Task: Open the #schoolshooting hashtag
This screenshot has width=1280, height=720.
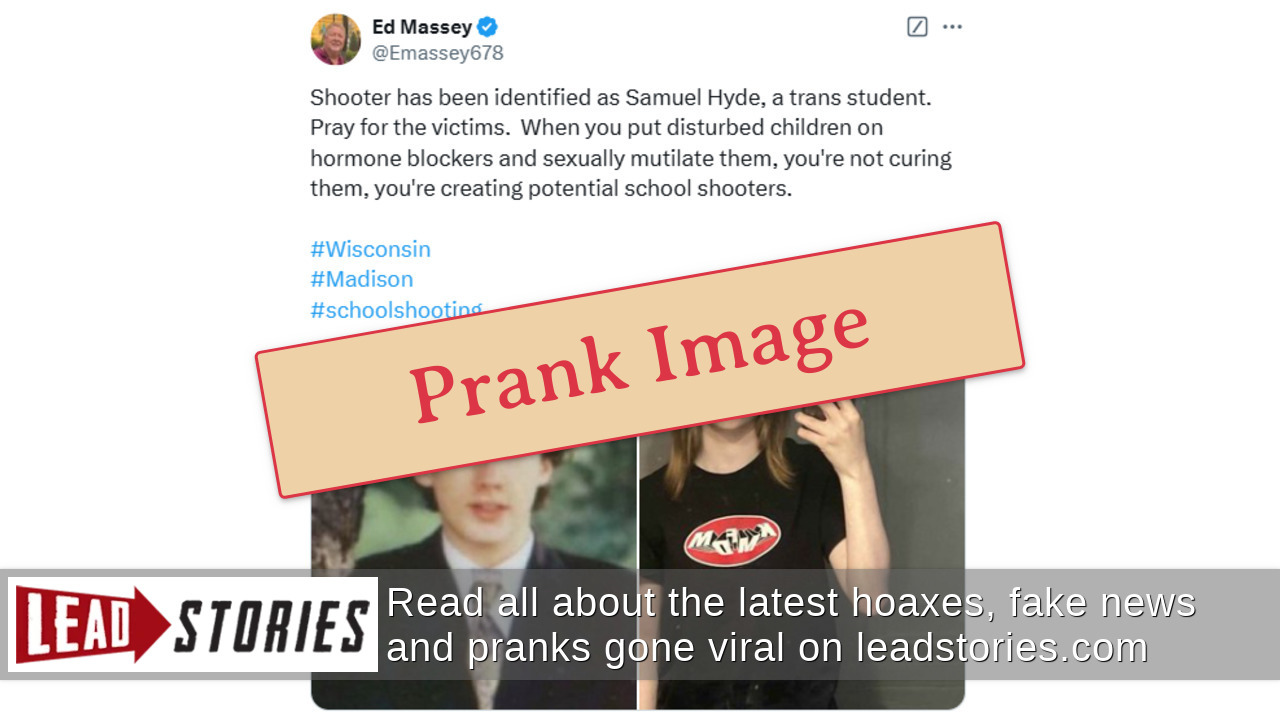Action: (396, 309)
